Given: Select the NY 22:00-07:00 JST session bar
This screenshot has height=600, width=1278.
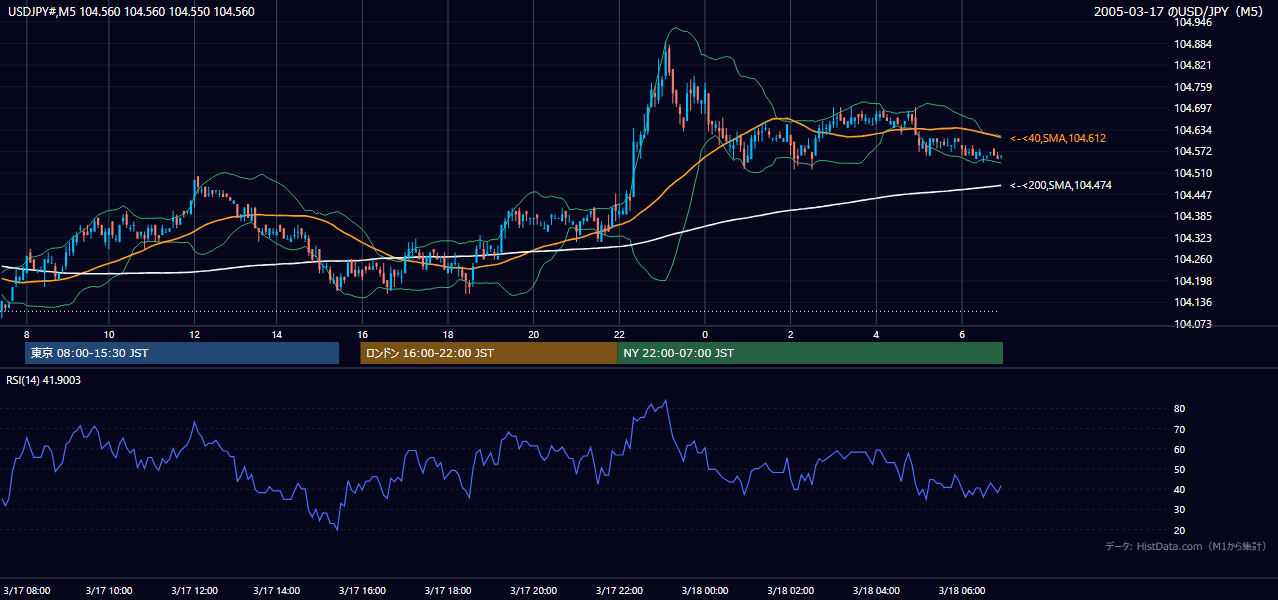Looking at the screenshot, I should point(810,353).
